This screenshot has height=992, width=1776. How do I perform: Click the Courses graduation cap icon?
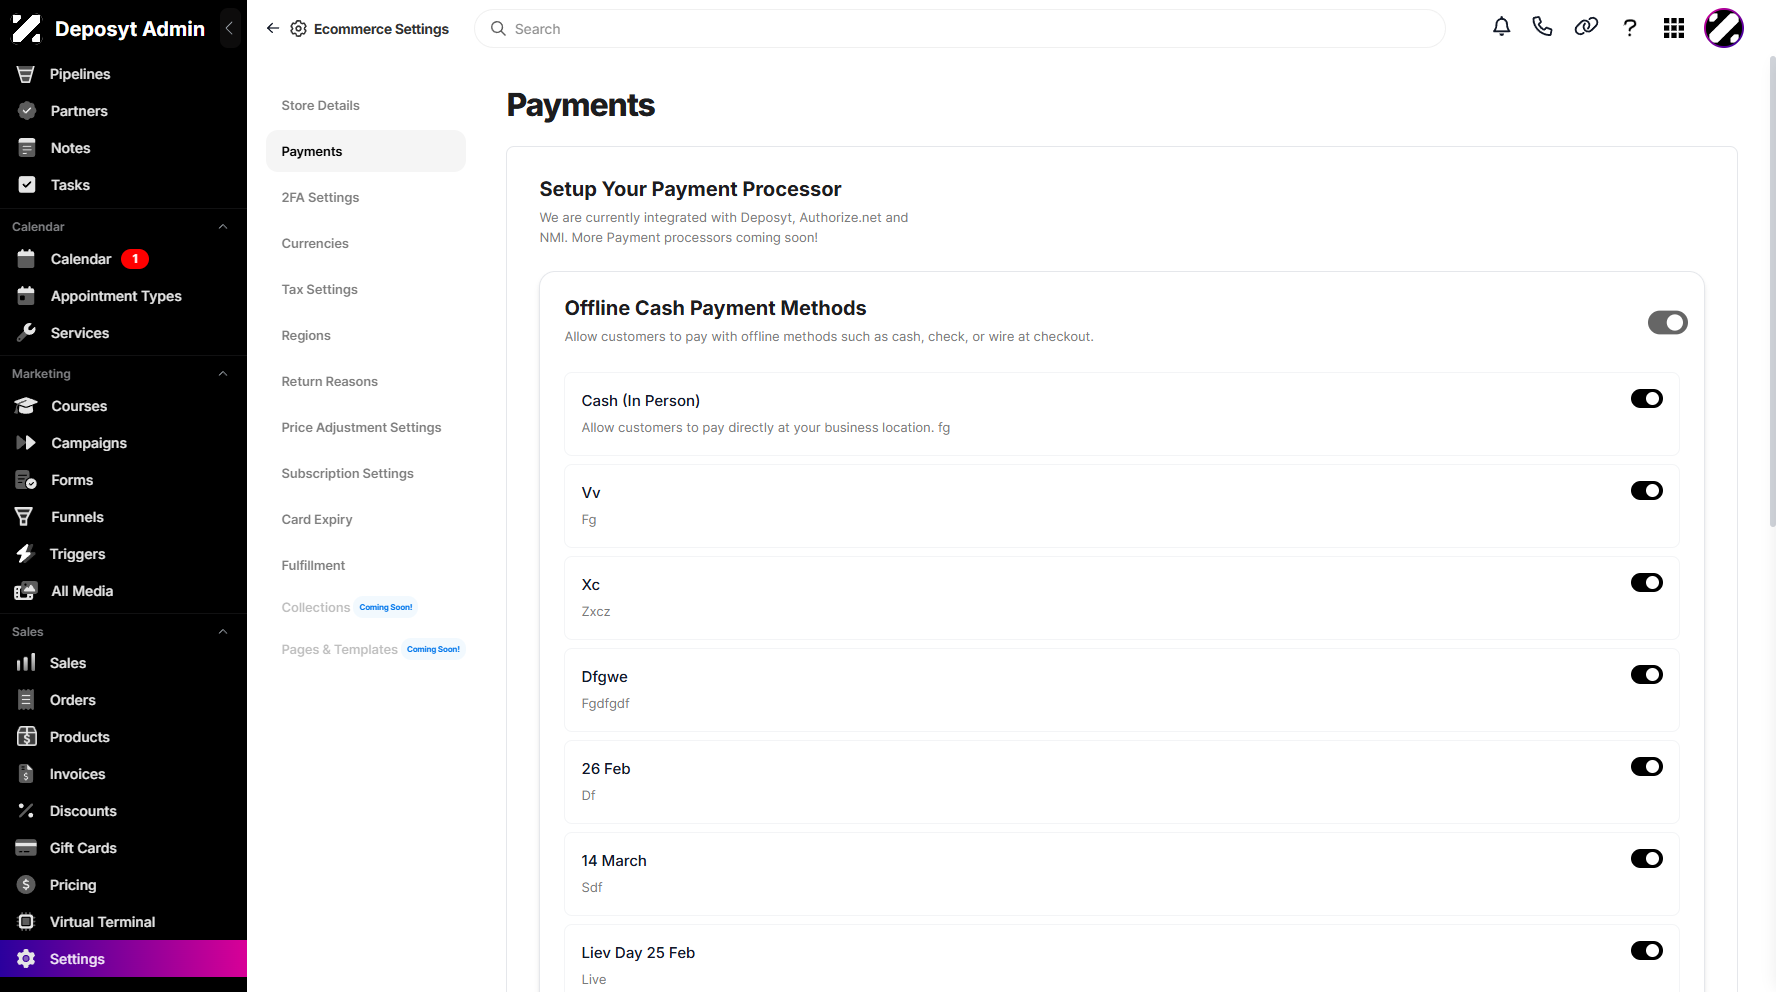[x=26, y=406]
